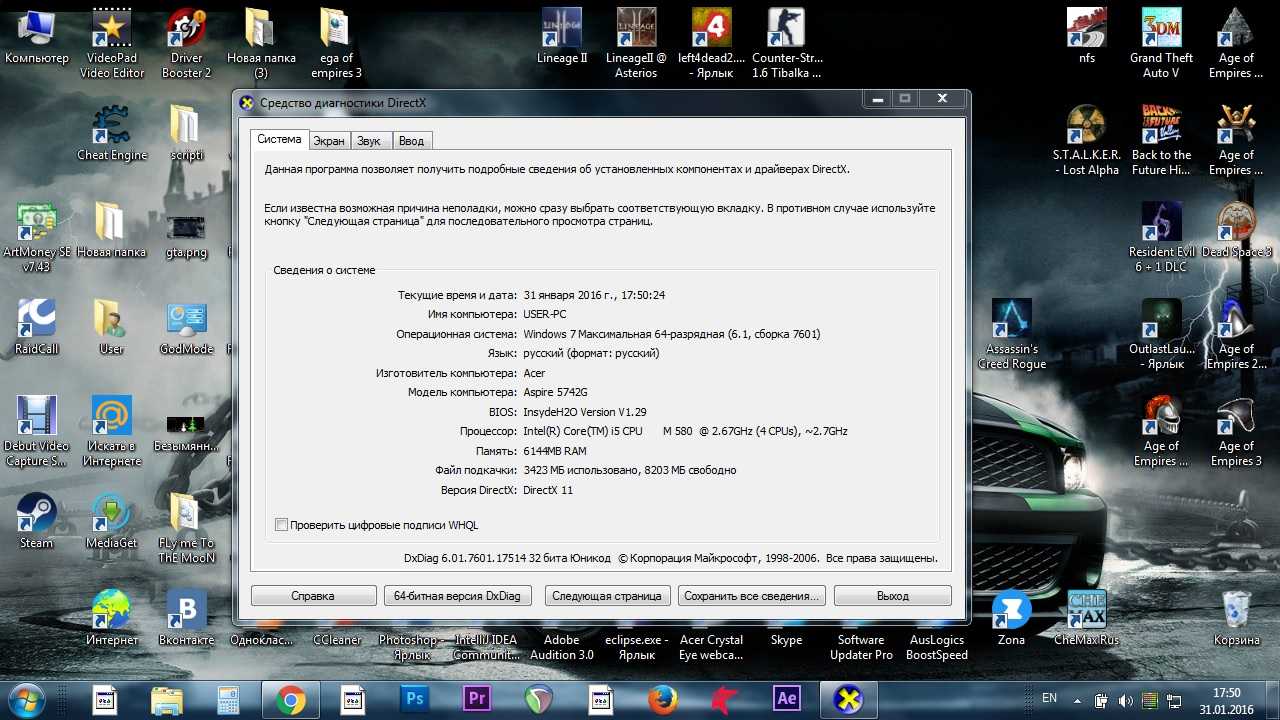Open the Windows Start menu

[26, 699]
